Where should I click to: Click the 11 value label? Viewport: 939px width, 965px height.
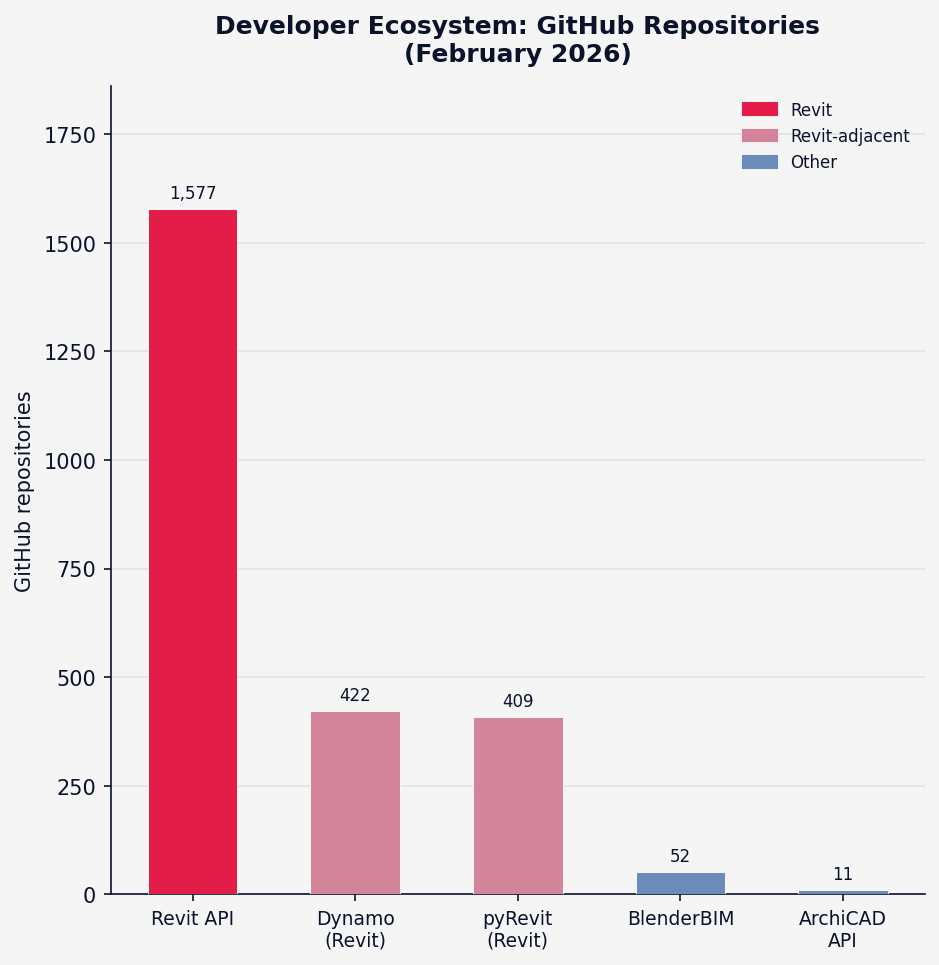[x=843, y=874]
